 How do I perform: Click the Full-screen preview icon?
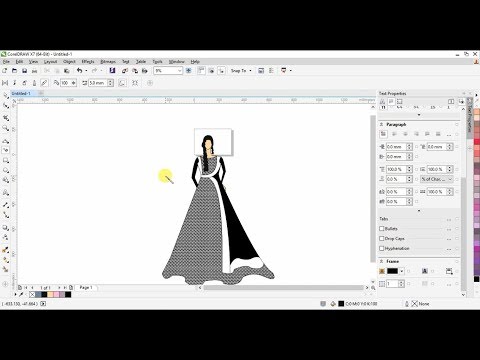(189, 71)
